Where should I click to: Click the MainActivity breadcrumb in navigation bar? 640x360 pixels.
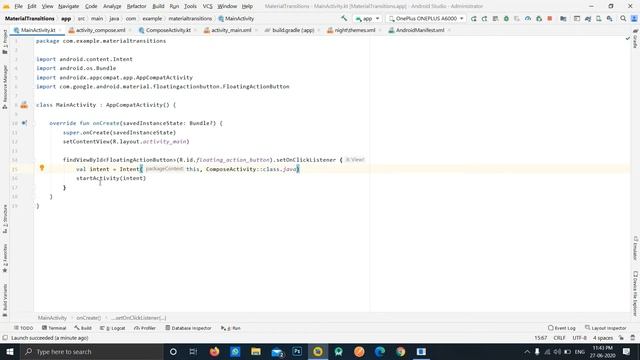(x=236, y=18)
